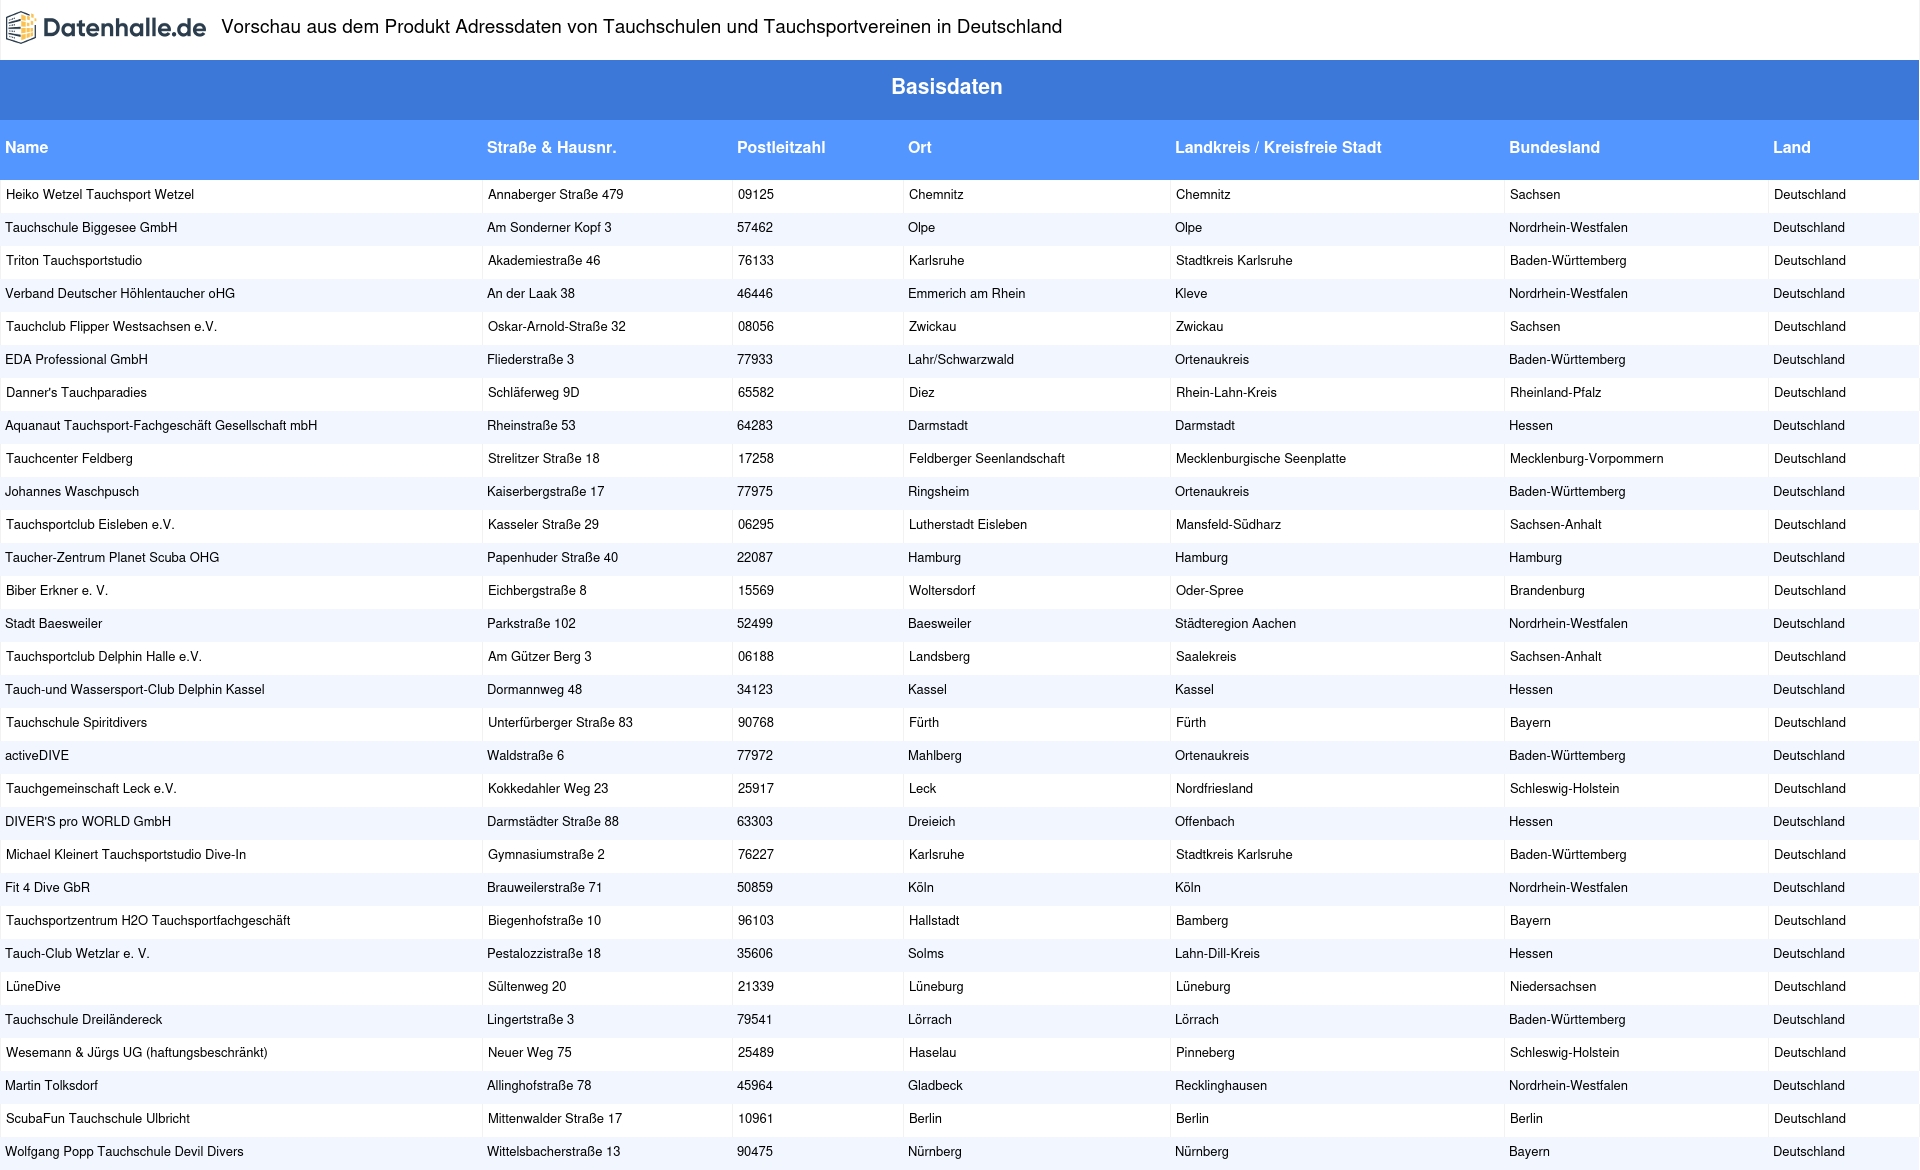Click the address Wittelsbacherstraße 13

[554, 1152]
